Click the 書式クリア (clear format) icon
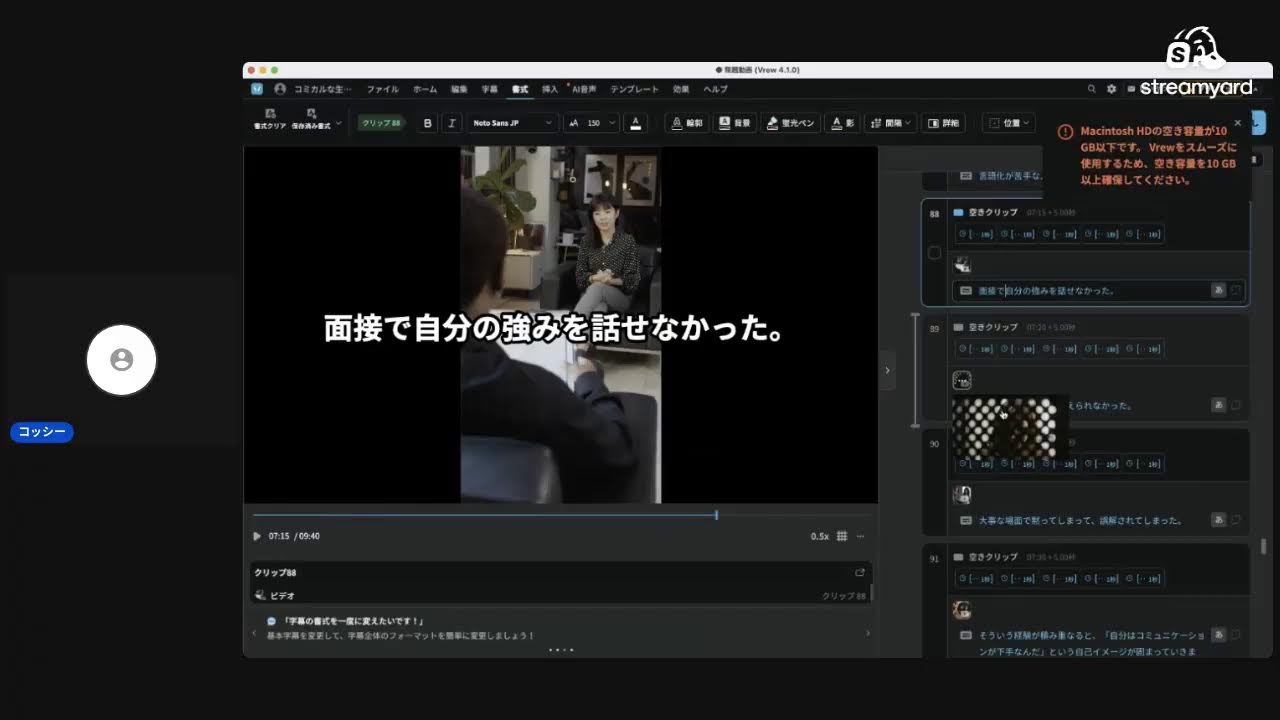1280x720 pixels. (x=270, y=119)
